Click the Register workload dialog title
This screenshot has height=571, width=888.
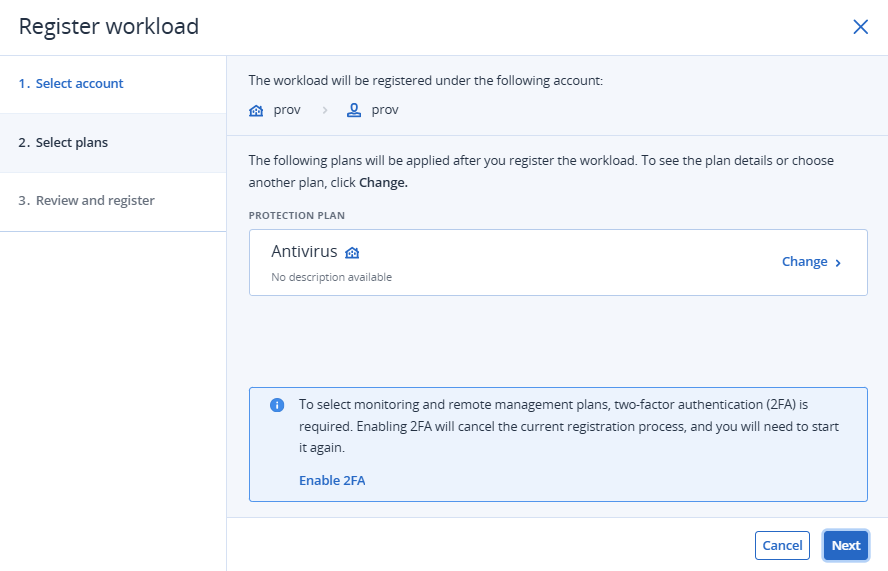(108, 27)
